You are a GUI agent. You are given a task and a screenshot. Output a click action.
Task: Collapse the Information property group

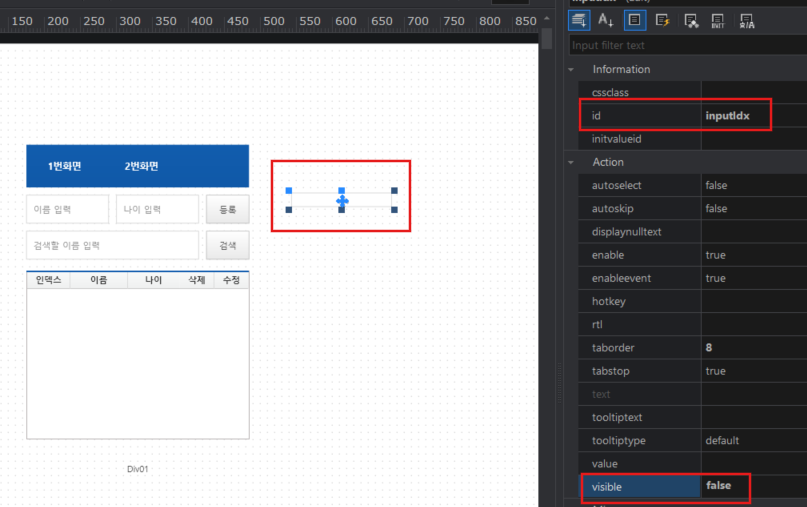(571, 69)
